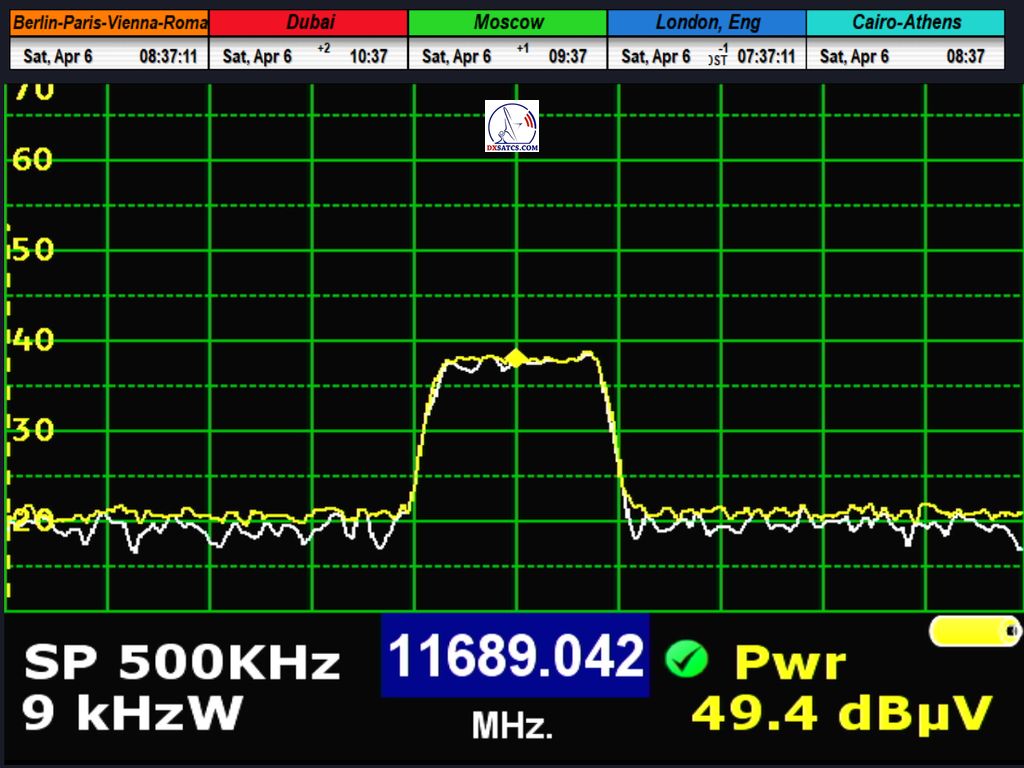The width and height of the screenshot is (1024, 768).
Task: Click the 40 level axis label
Action: coord(33,340)
